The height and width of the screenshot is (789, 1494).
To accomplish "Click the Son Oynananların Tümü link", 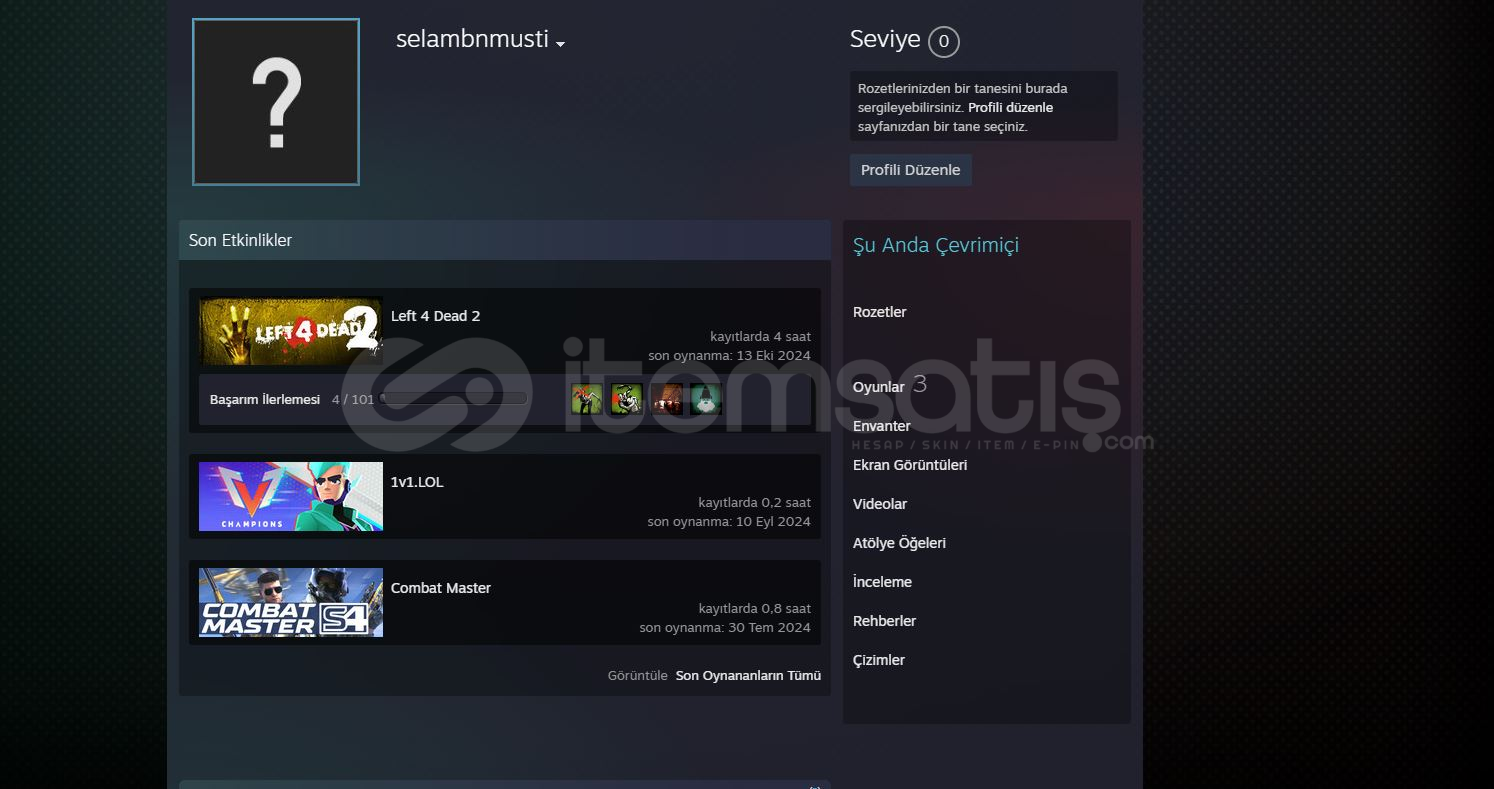I will 748,676.
